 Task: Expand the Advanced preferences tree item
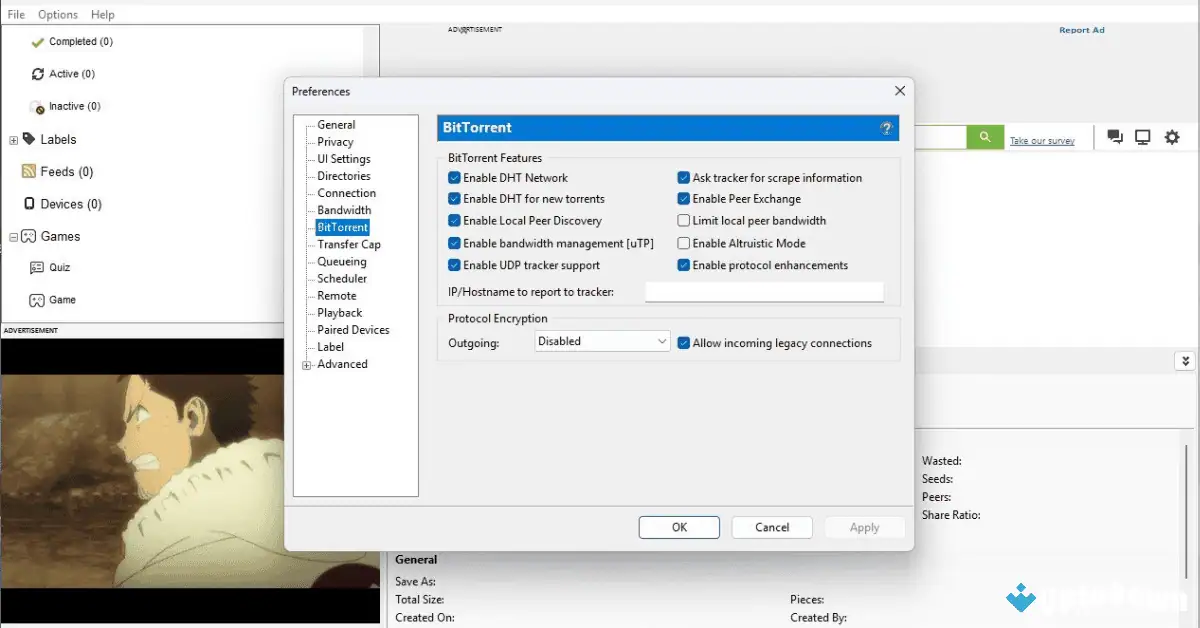point(306,364)
